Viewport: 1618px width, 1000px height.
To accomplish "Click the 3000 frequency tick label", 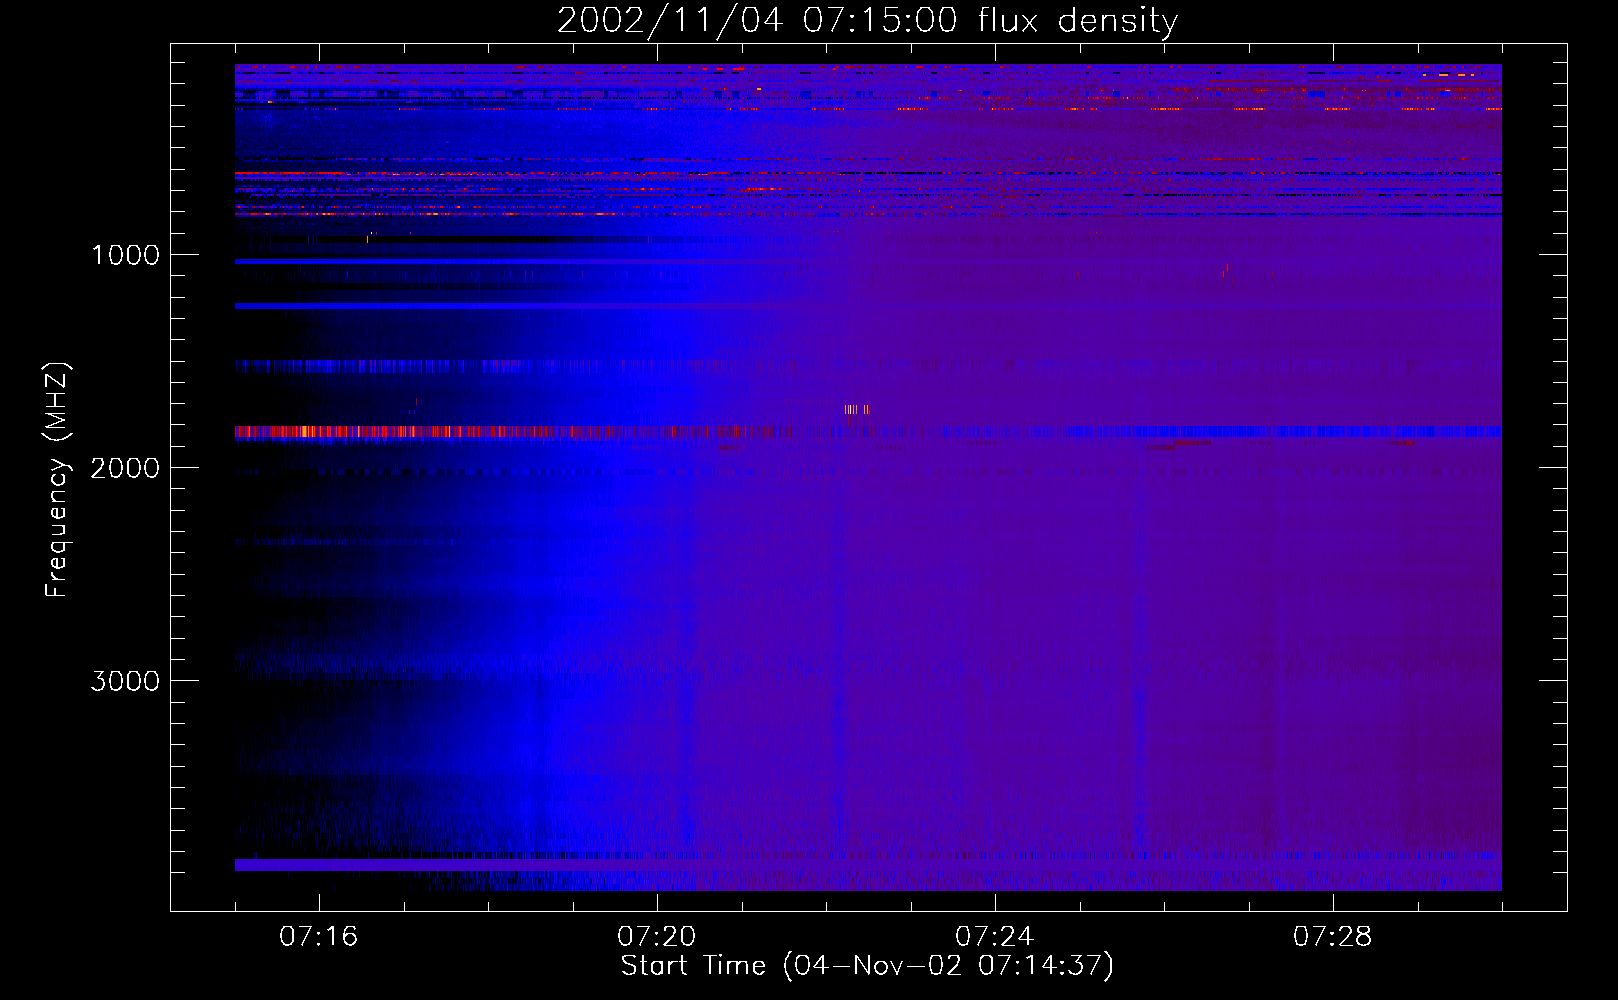I will click(125, 681).
